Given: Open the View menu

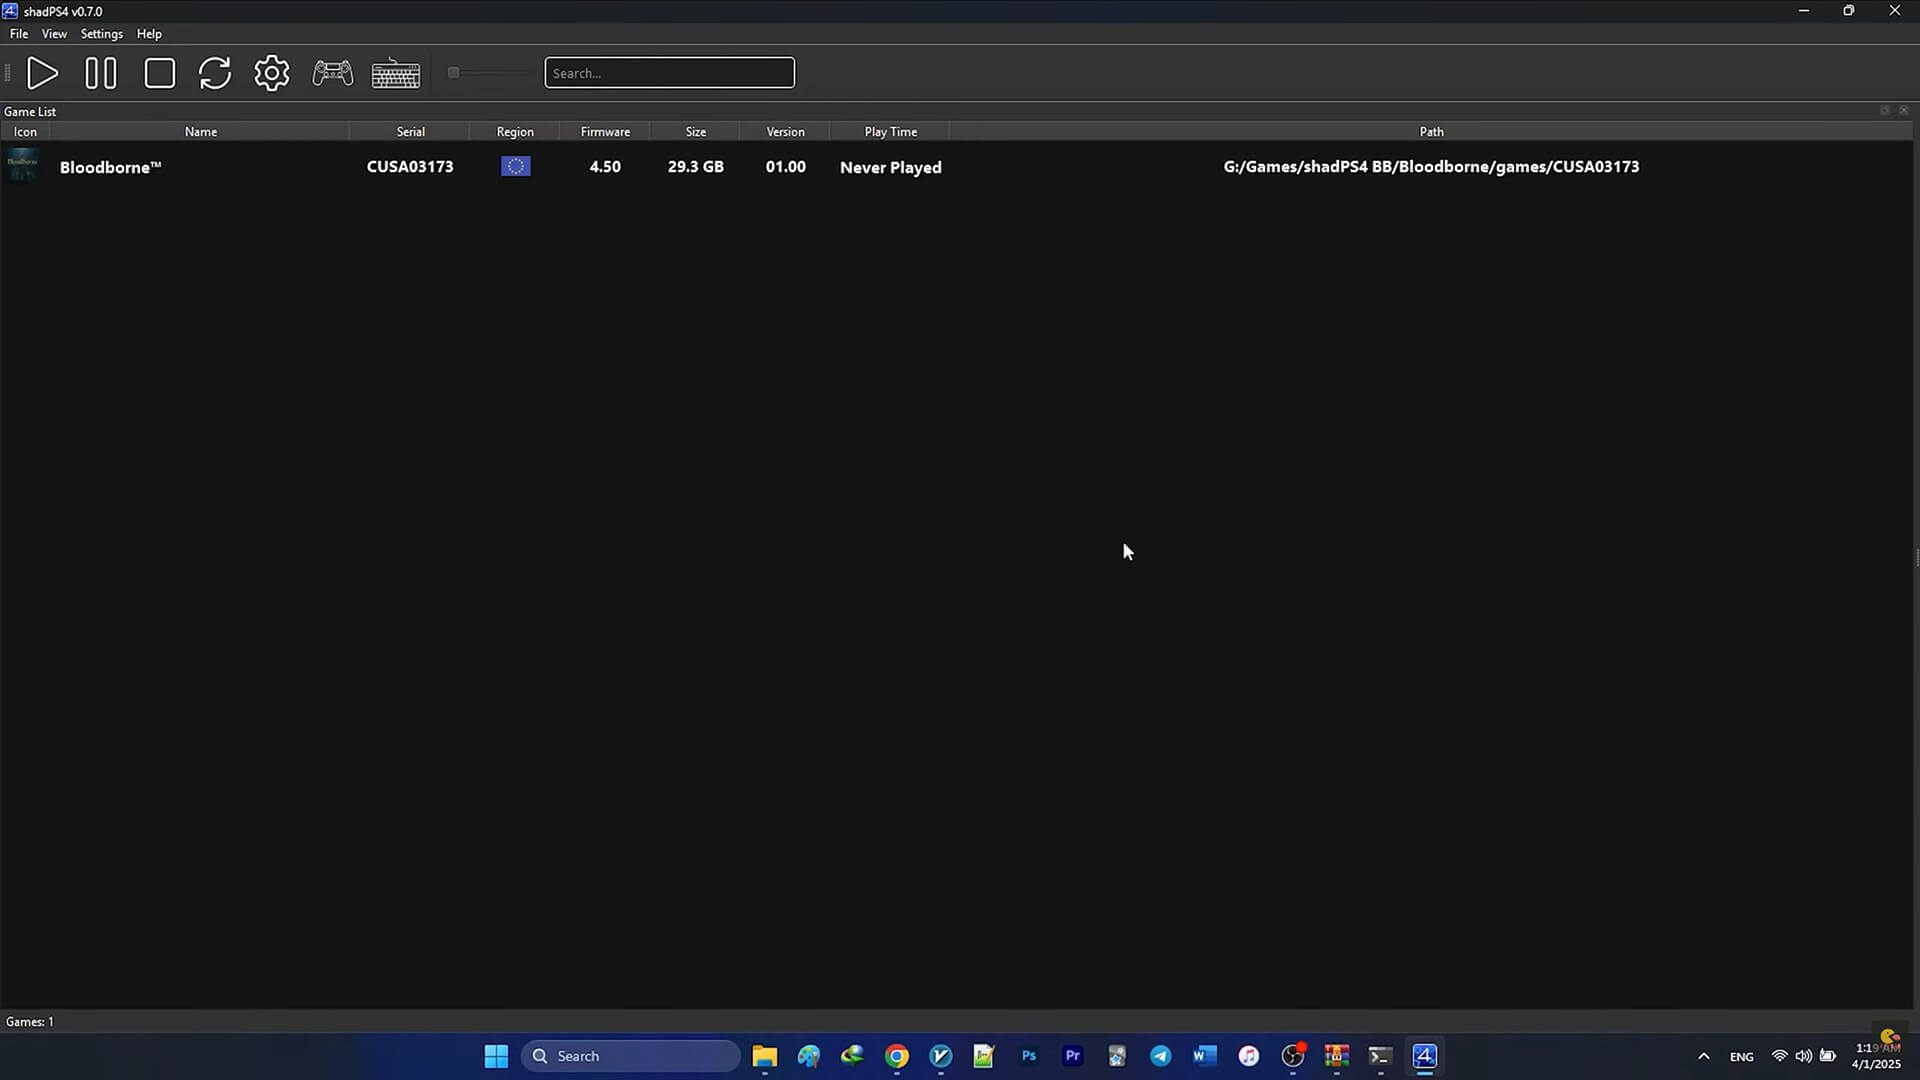Looking at the screenshot, I should pyautogui.click(x=54, y=34).
